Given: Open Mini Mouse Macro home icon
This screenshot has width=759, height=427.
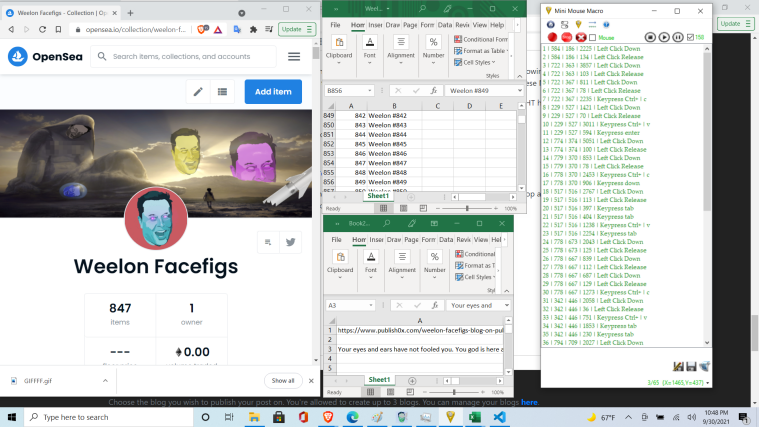Looking at the screenshot, I should [550, 24].
